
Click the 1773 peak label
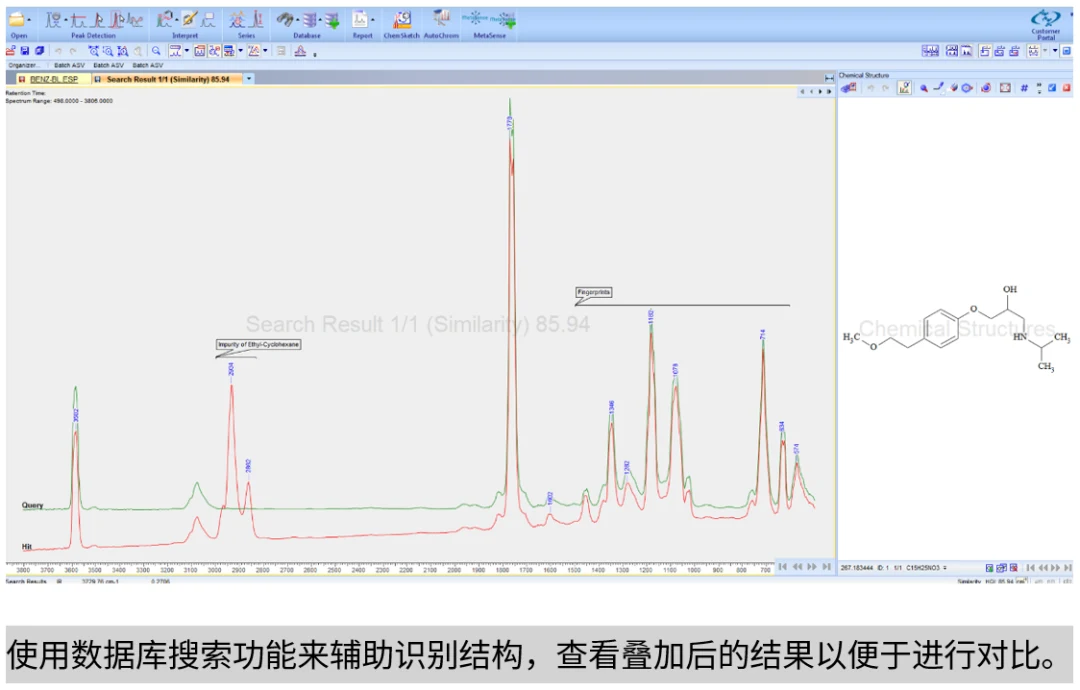click(510, 123)
